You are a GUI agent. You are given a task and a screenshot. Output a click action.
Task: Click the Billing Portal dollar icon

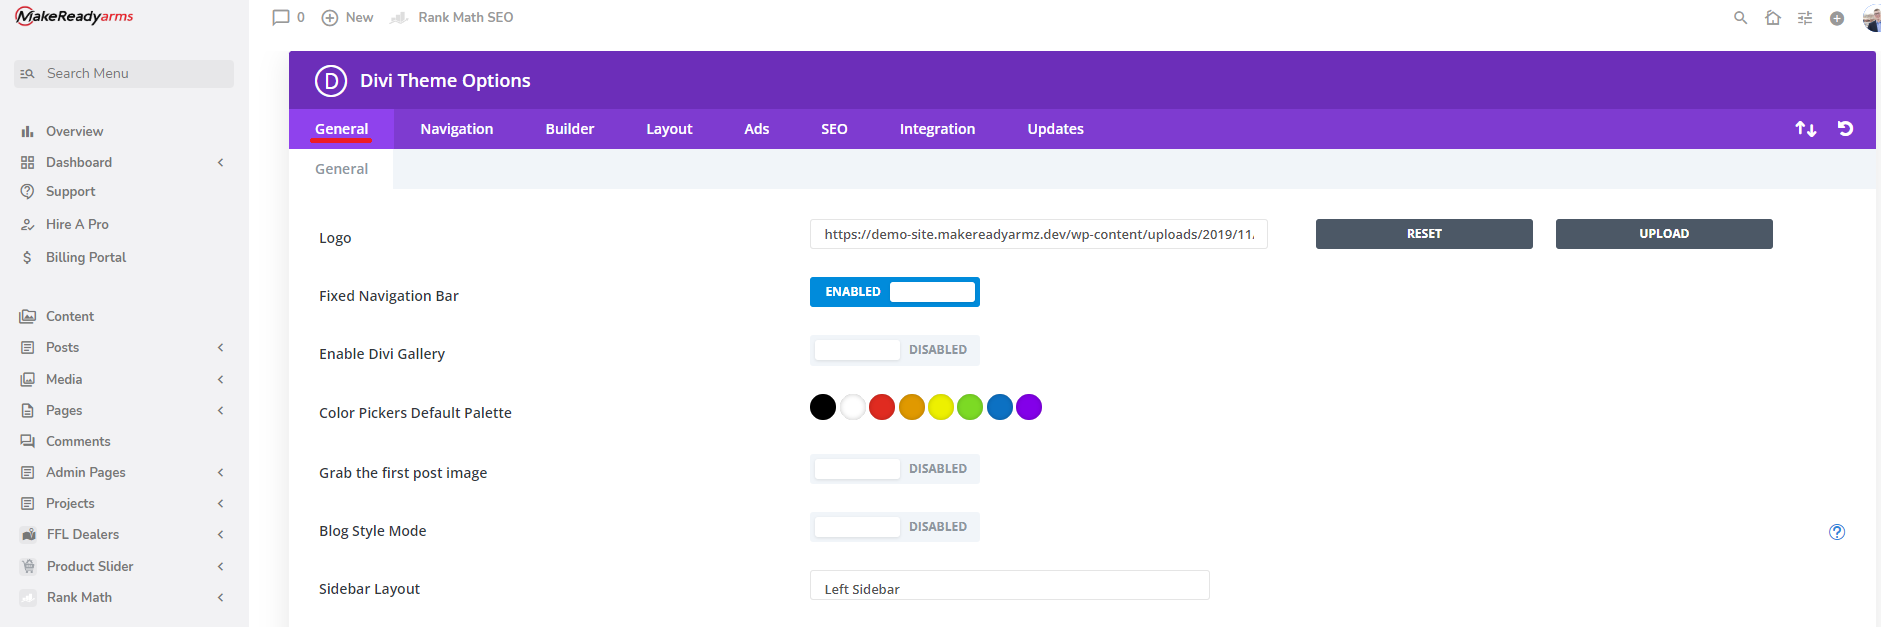coord(28,257)
